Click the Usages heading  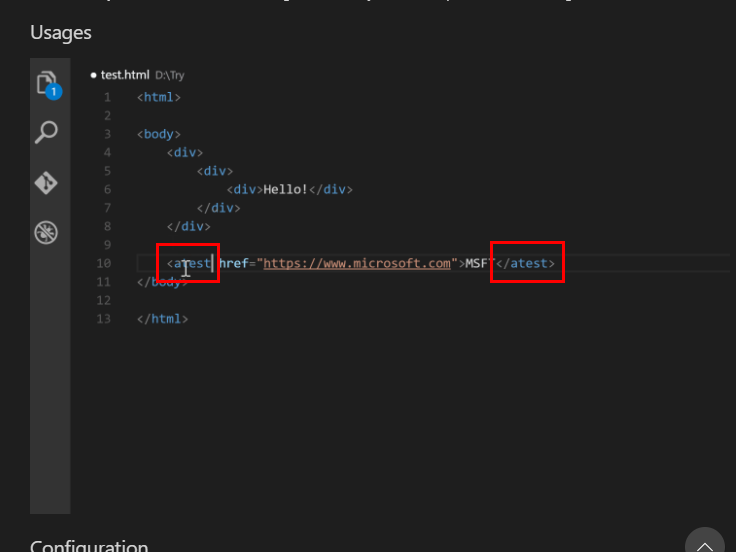61,33
